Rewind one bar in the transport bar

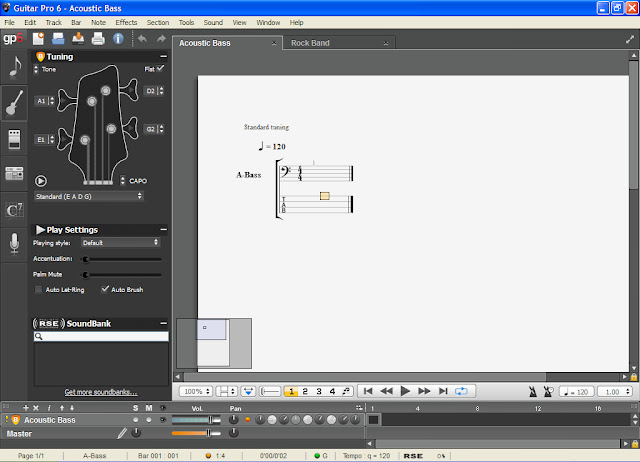[387, 391]
